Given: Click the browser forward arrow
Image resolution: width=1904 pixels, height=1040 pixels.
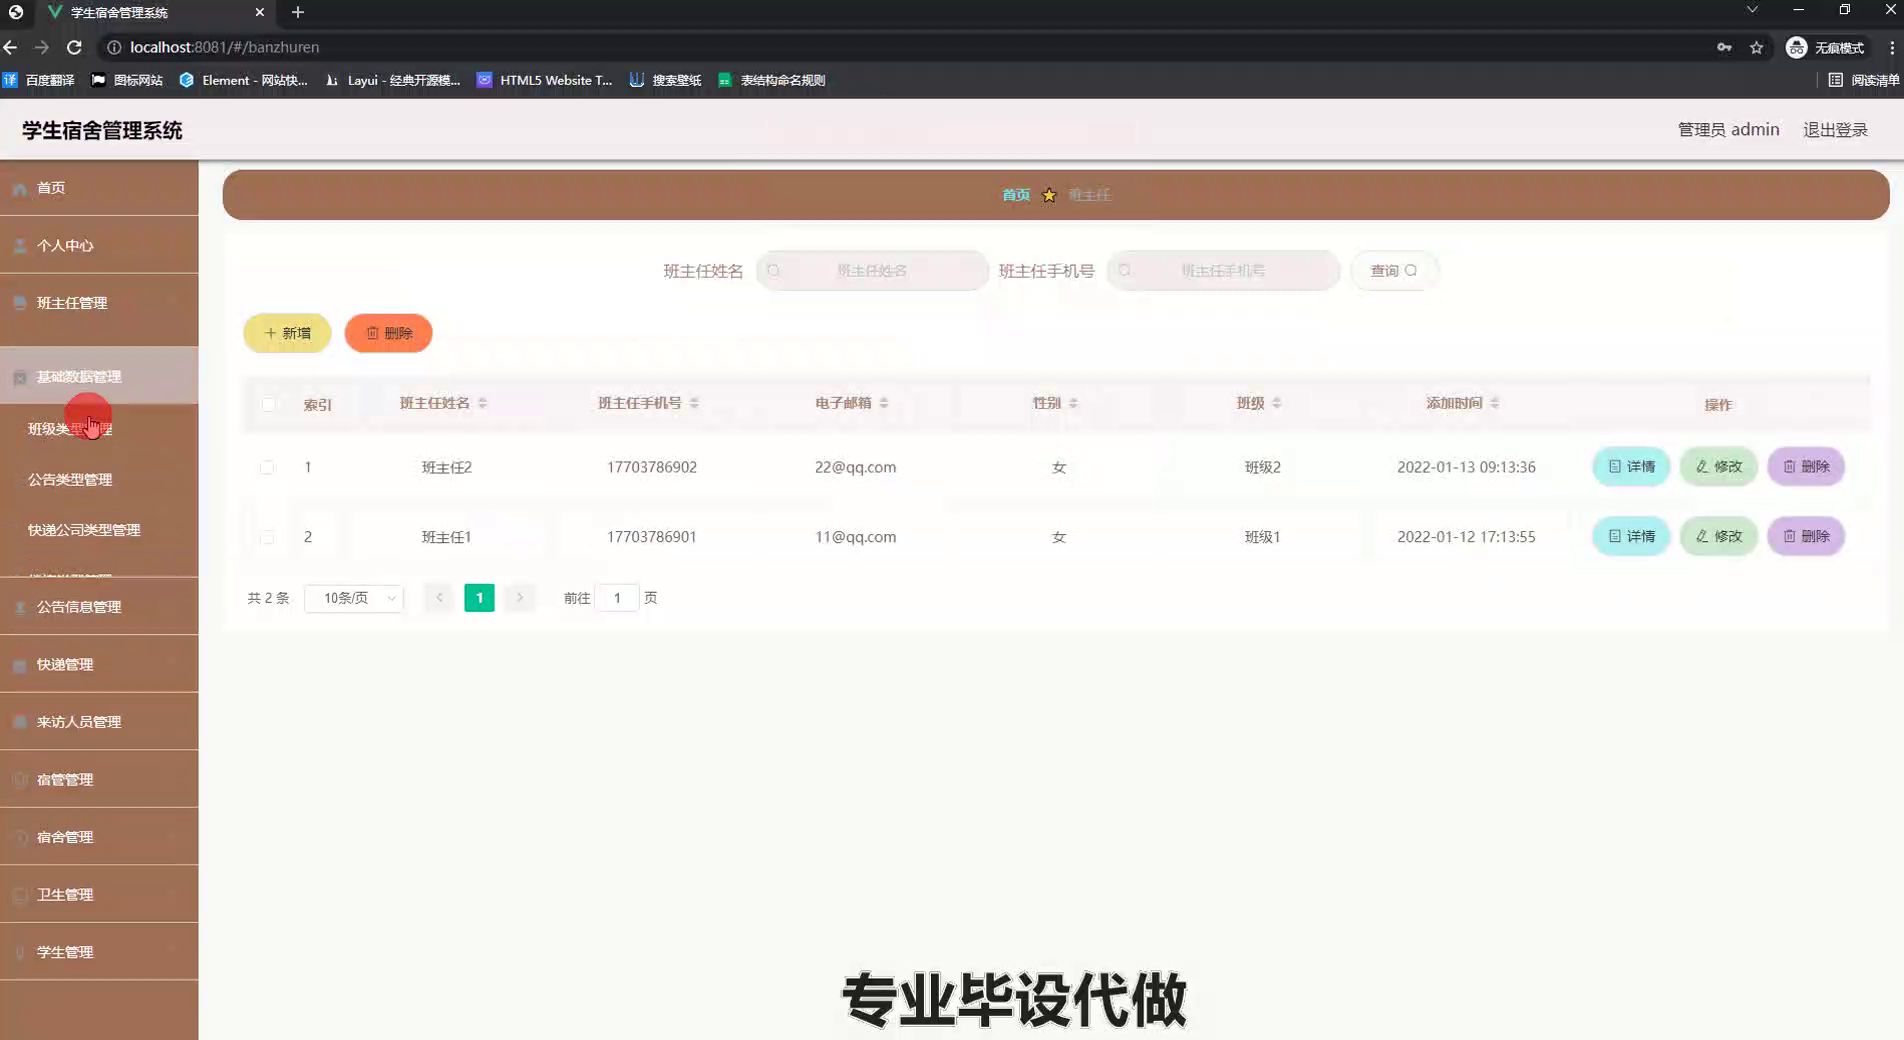Looking at the screenshot, I should click(42, 47).
